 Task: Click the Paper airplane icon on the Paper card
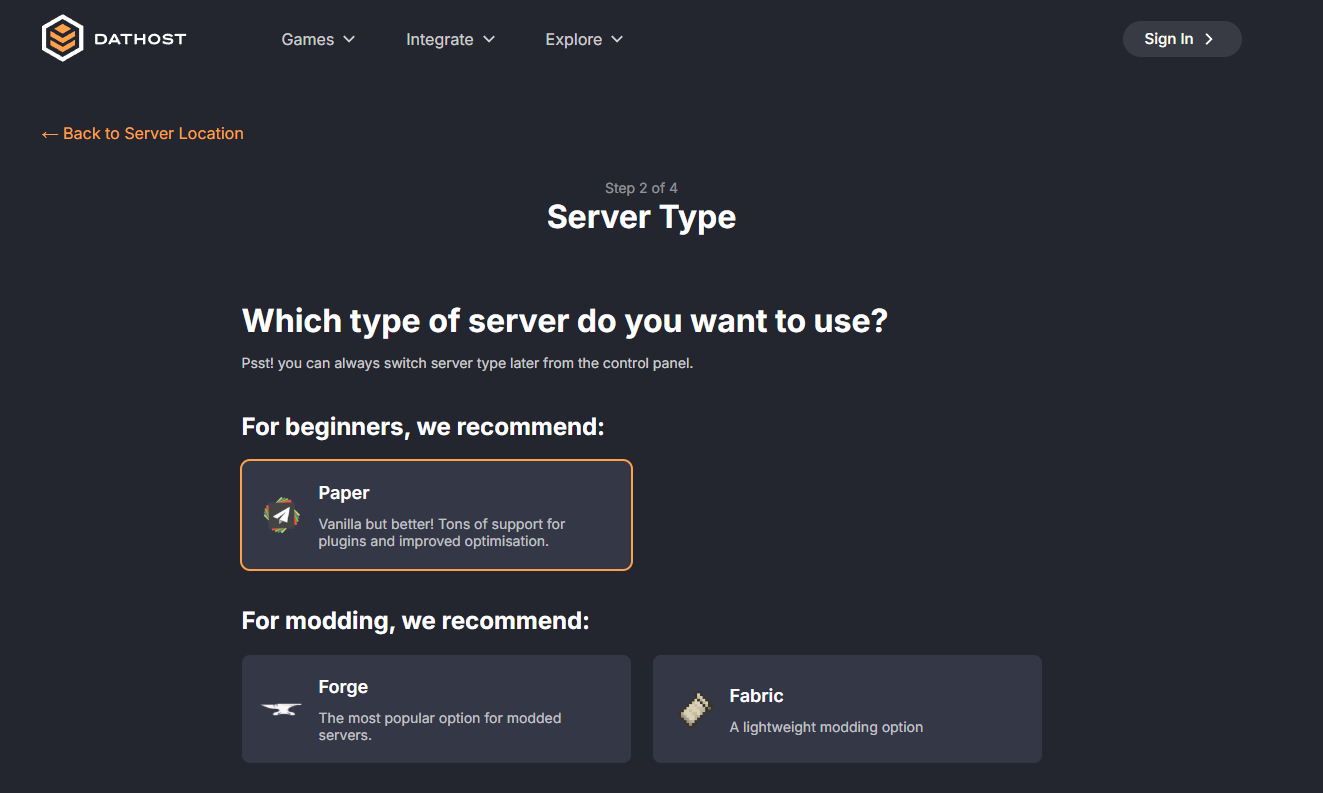[281, 514]
